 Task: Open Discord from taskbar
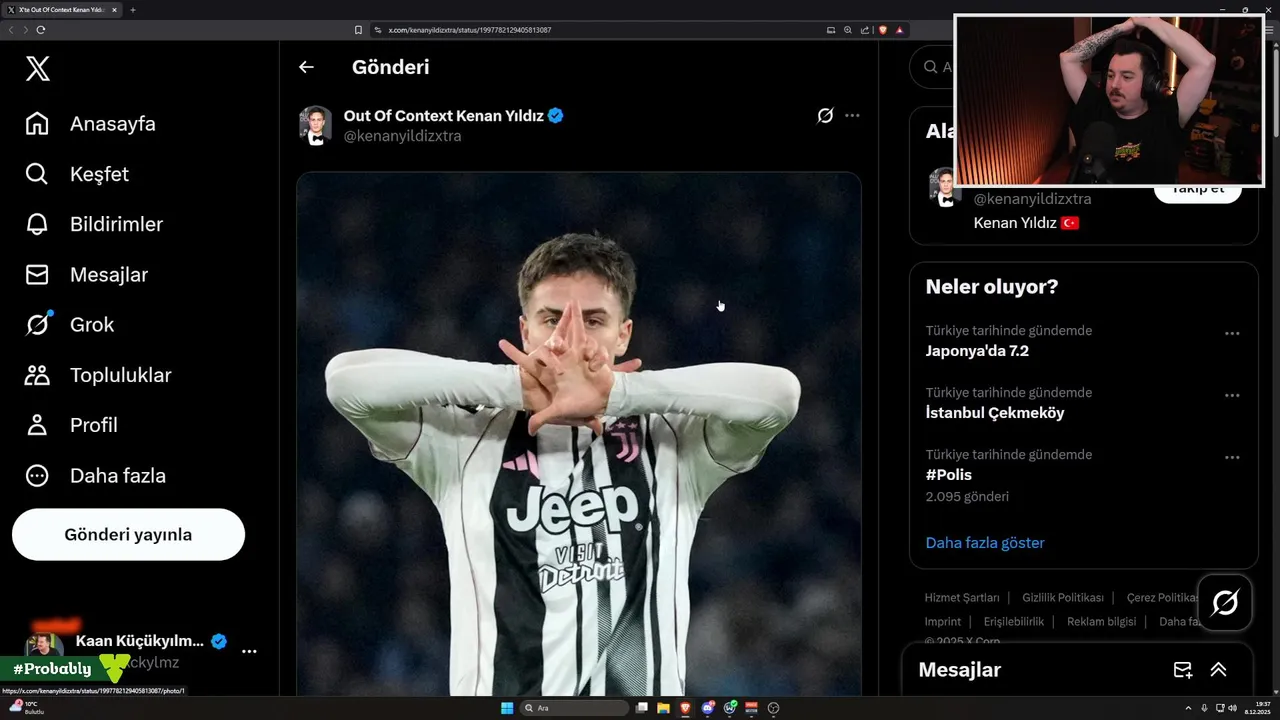click(707, 708)
